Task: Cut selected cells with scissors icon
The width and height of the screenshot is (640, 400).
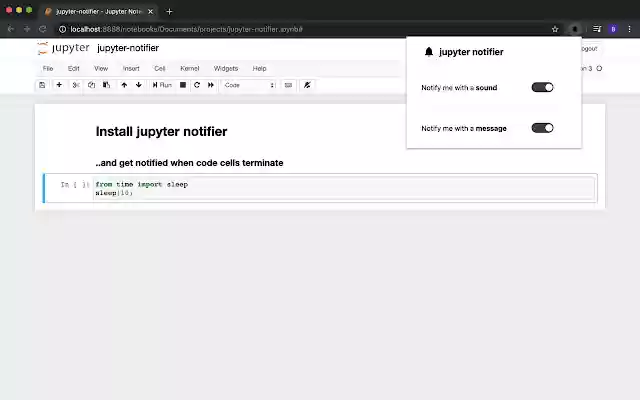Action: [76, 85]
